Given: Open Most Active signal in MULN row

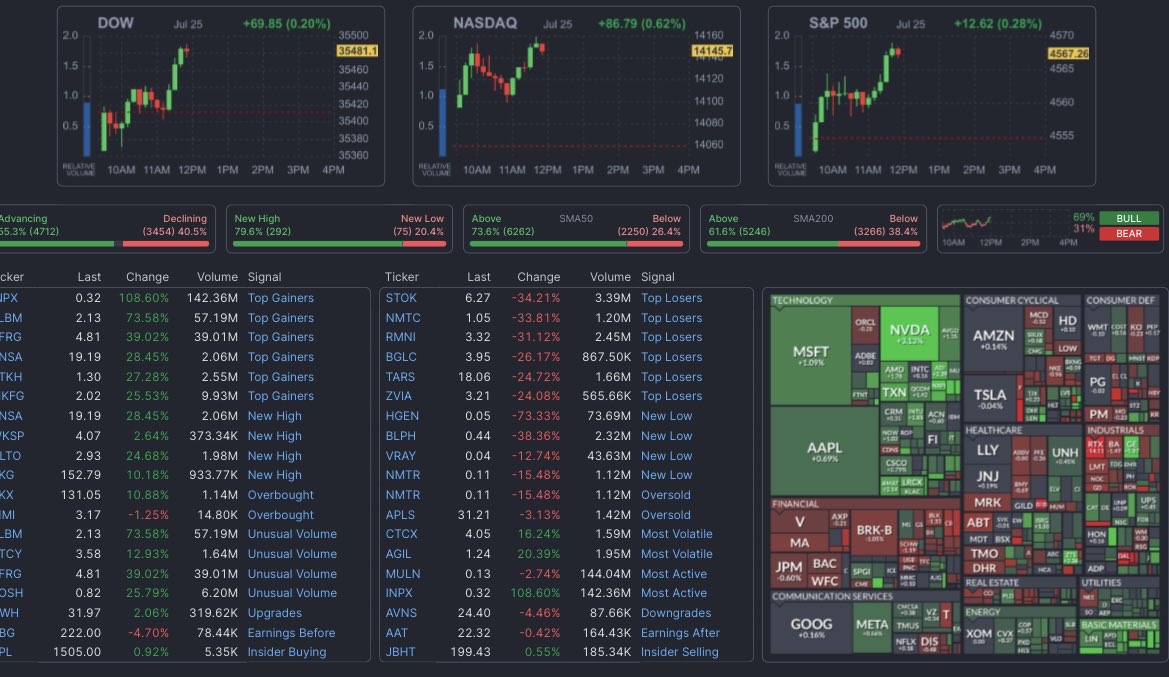Looking at the screenshot, I should click(674, 573).
